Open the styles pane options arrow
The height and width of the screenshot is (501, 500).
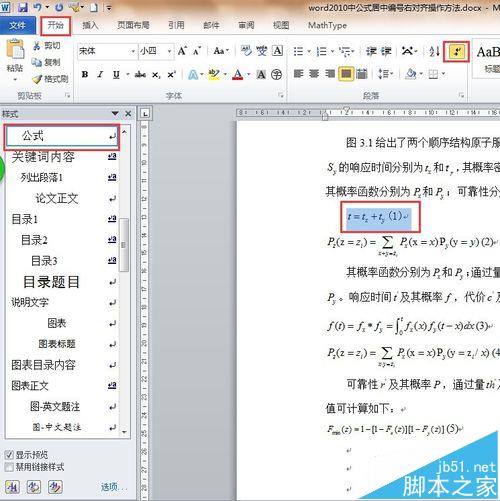(115, 114)
